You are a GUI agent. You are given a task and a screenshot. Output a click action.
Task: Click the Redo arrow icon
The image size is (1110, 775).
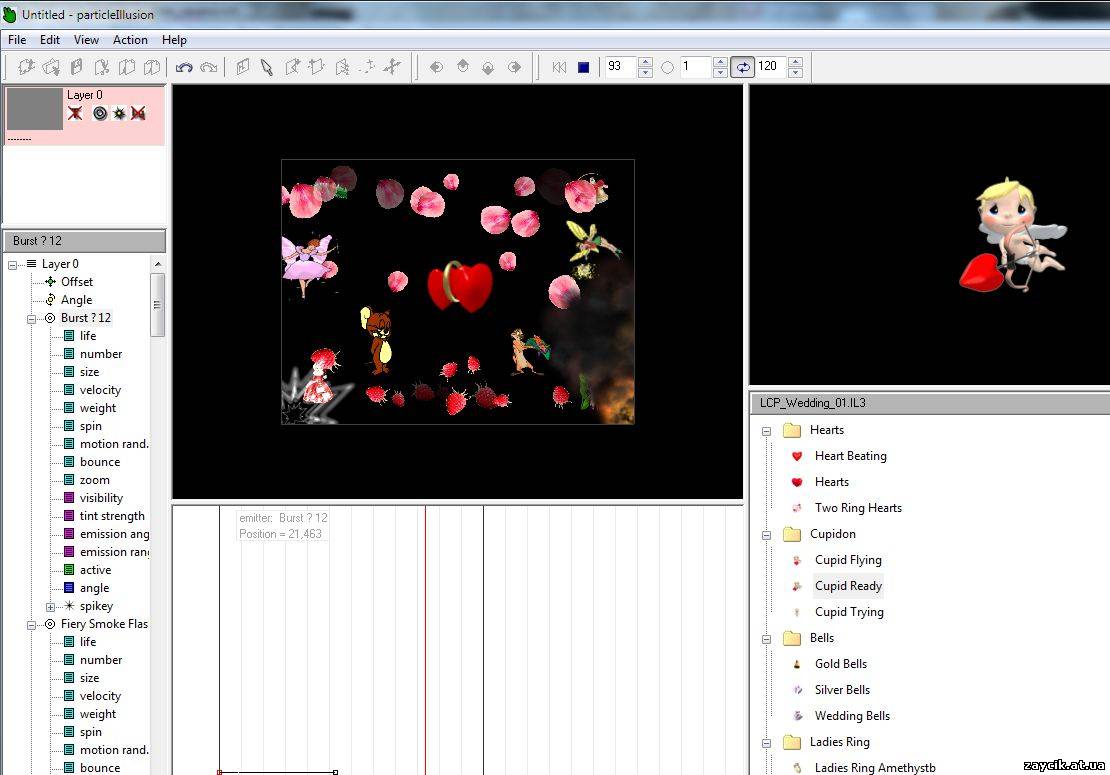point(209,67)
